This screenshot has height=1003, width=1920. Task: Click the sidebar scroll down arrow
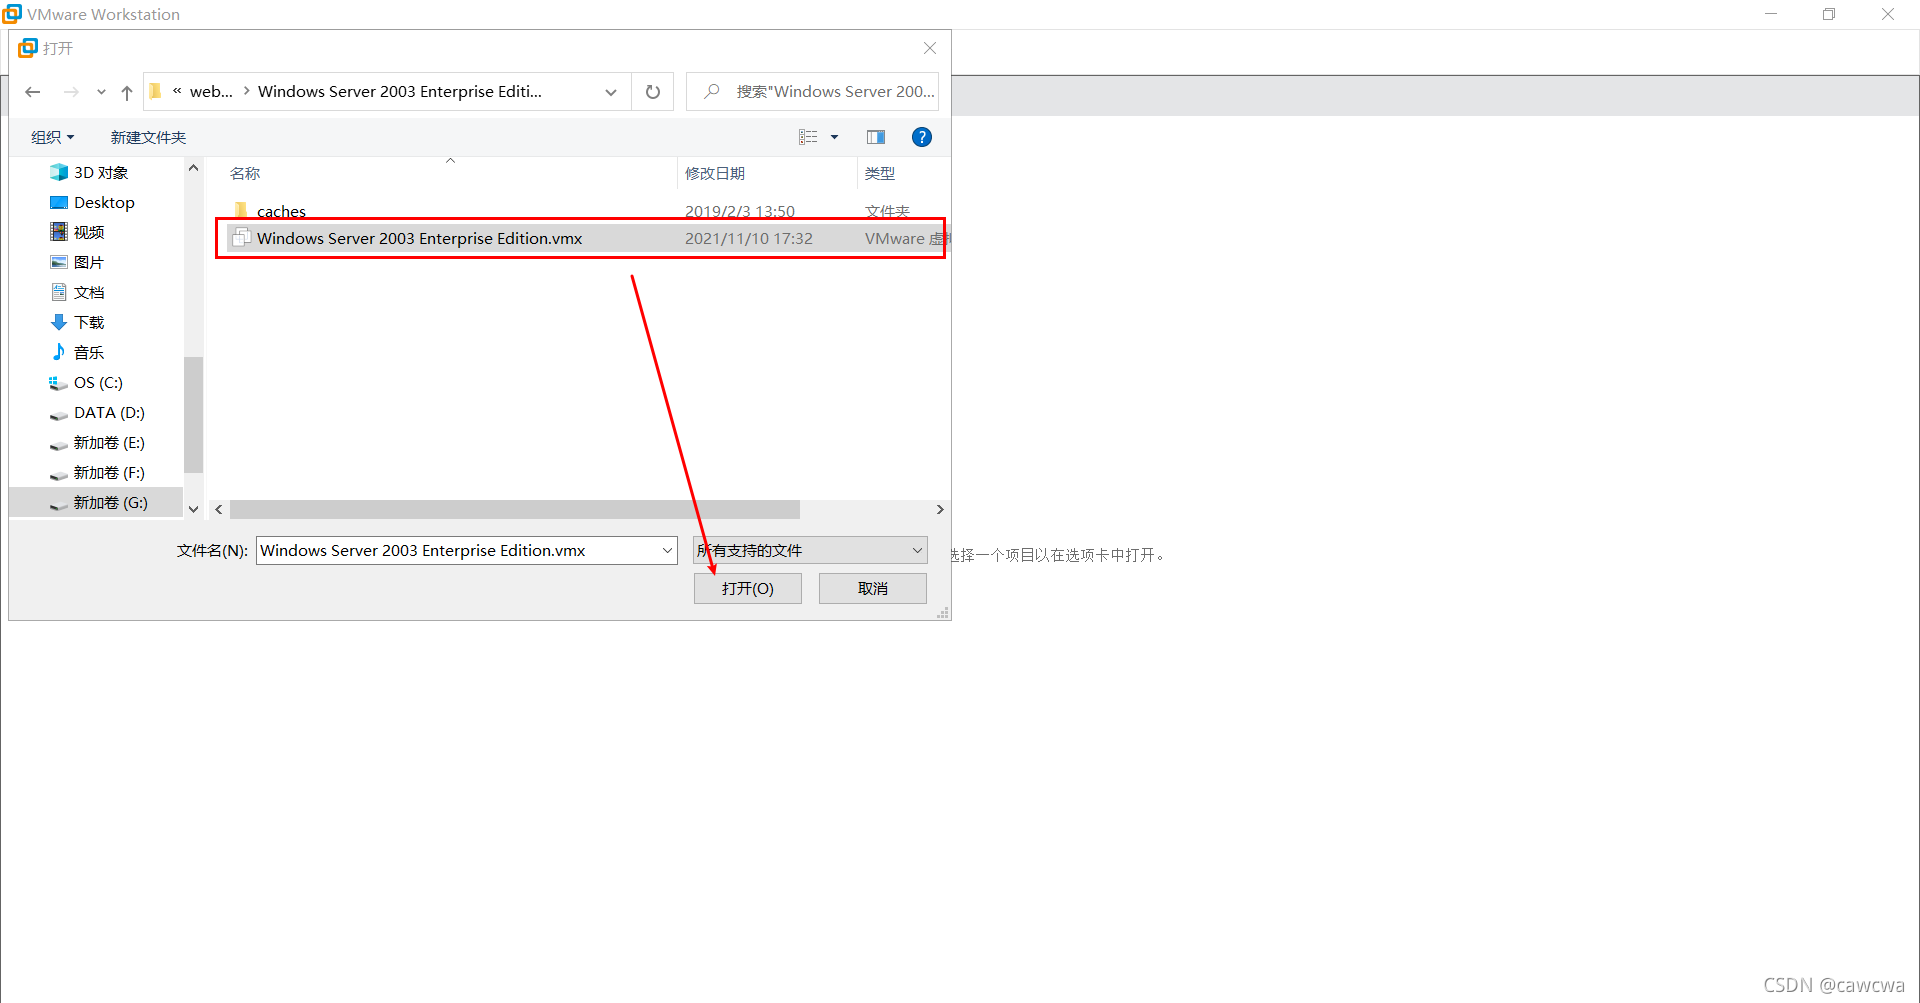click(x=194, y=509)
